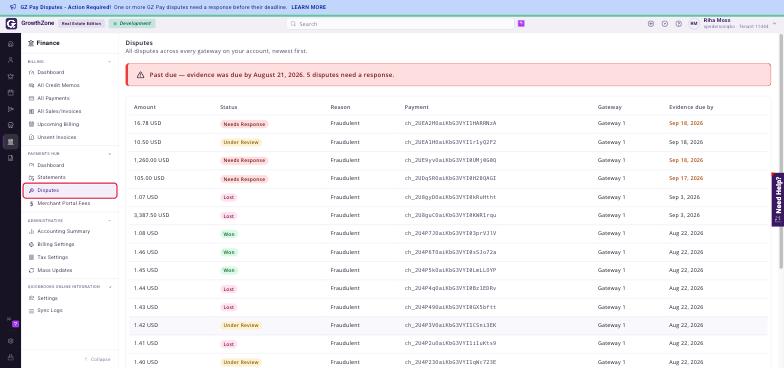Image resolution: width=784 pixels, height=368 pixels.
Task: Collapse the Payments Hub section
Action: 110,154
